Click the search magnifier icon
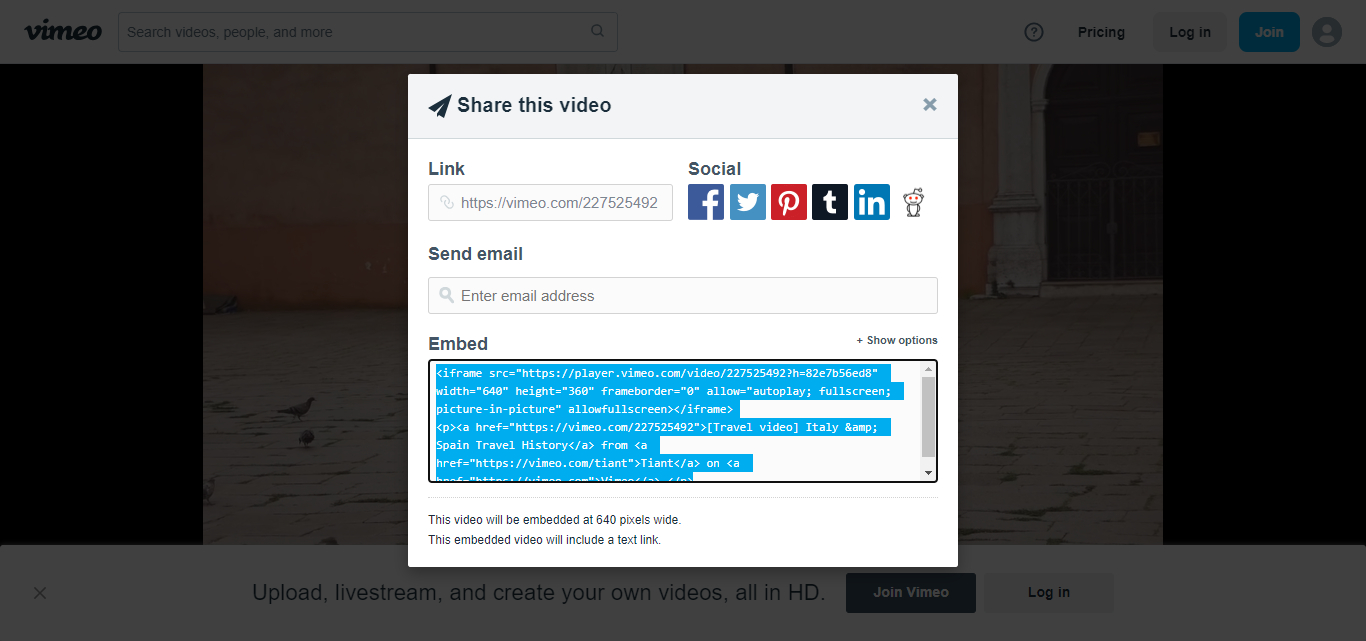Image resolution: width=1366 pixels, height=641 pixels. click(598, 31)
